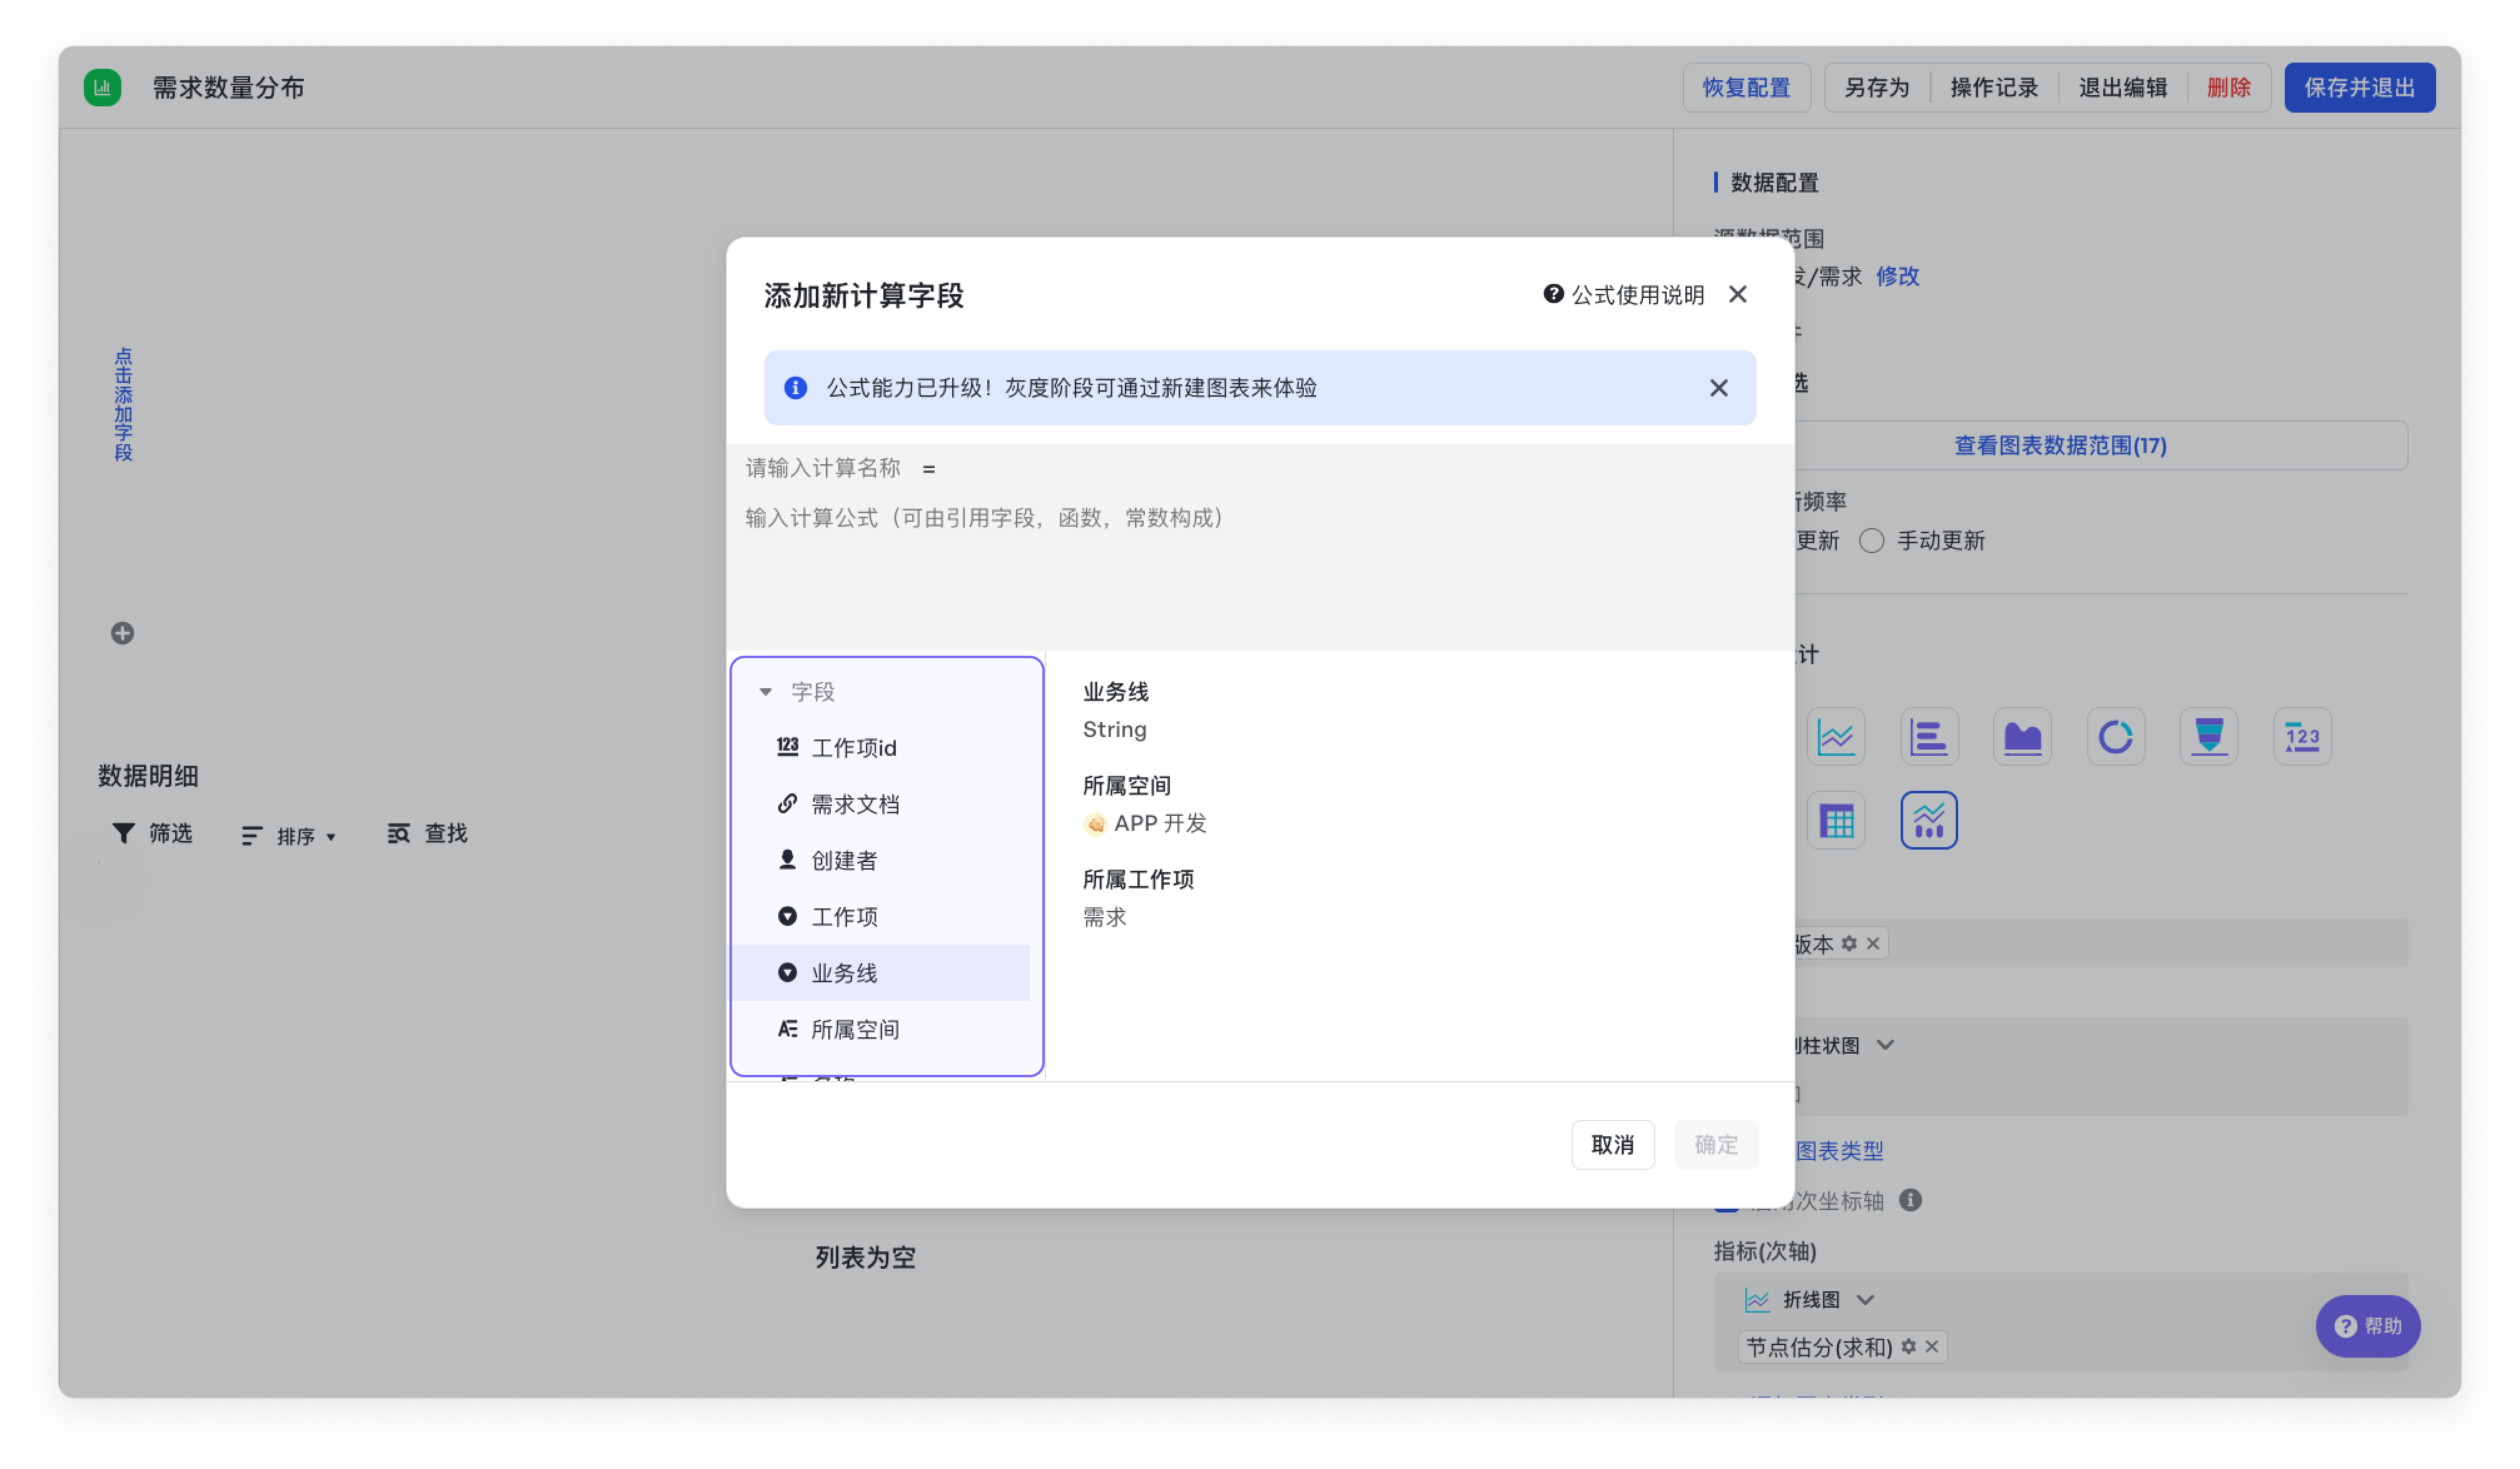2520x1469 pixels.
Task: Click the blue info icon in the banner
Action: (796, 388)
